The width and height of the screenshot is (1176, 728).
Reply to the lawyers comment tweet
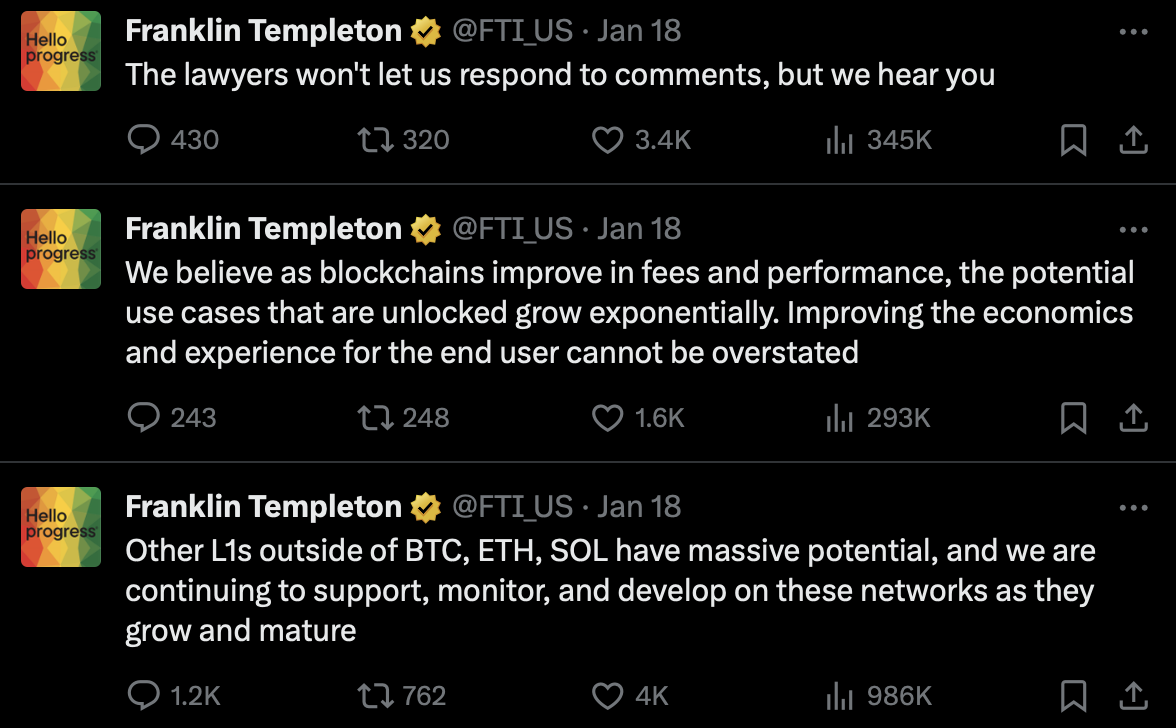[x=145, y=140]
